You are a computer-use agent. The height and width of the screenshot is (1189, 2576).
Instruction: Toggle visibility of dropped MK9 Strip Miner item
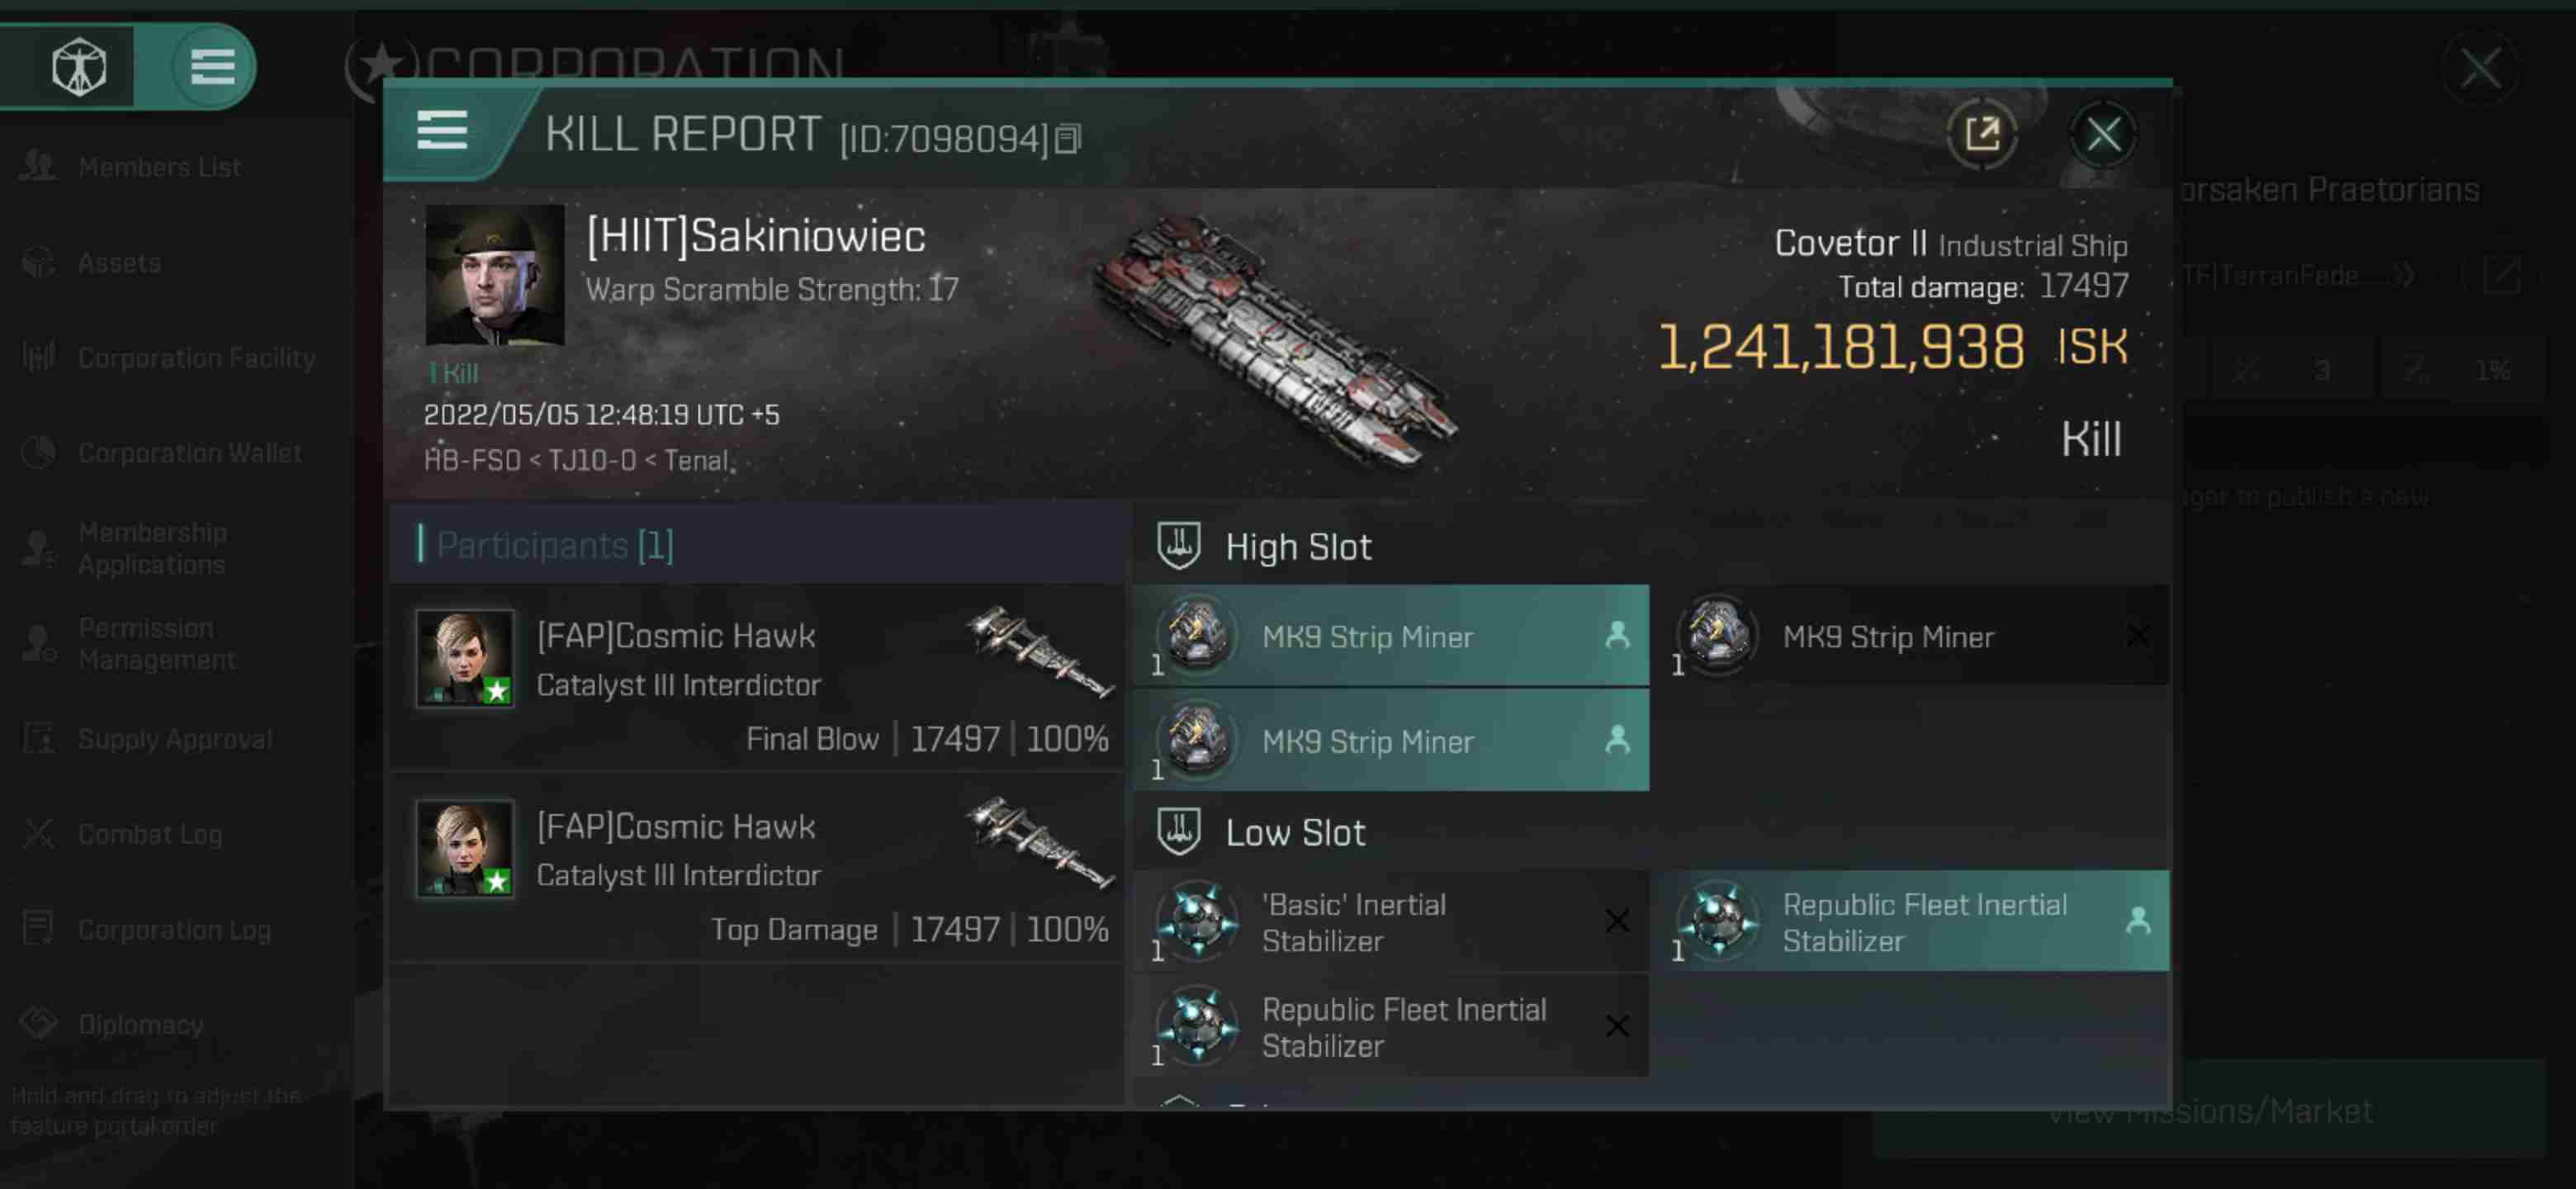(x=2138, y=636)
